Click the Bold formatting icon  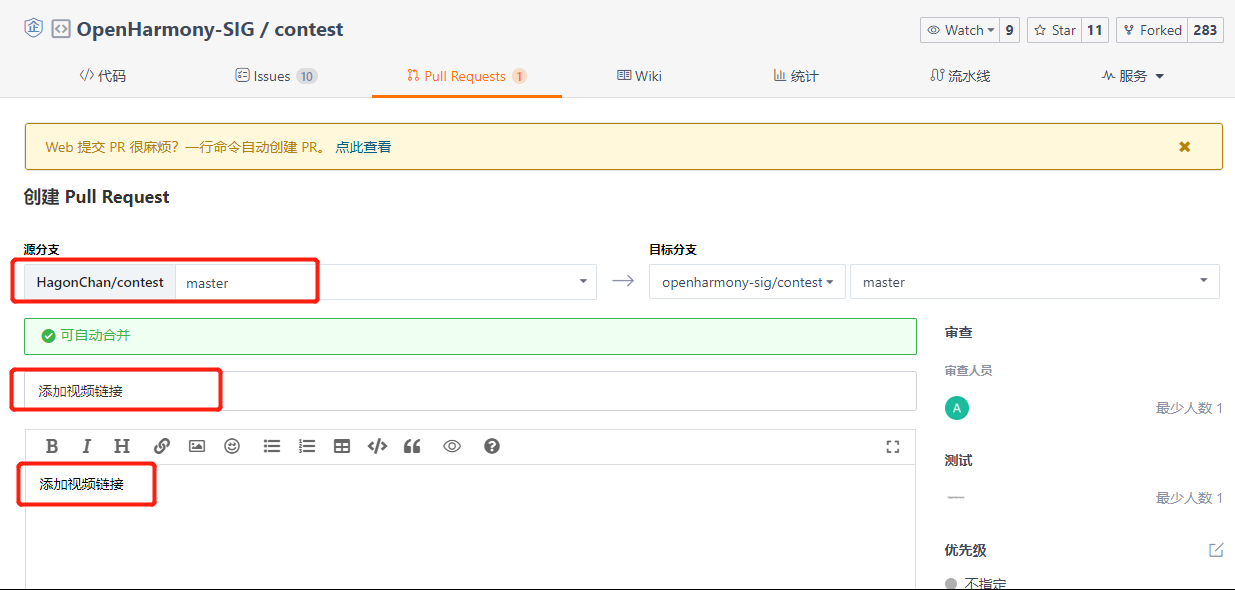click(52, 447)
